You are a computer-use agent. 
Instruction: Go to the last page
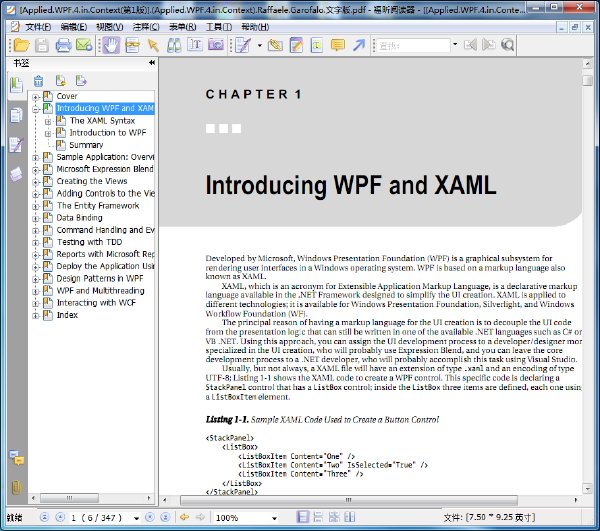(x=165, y=517)
